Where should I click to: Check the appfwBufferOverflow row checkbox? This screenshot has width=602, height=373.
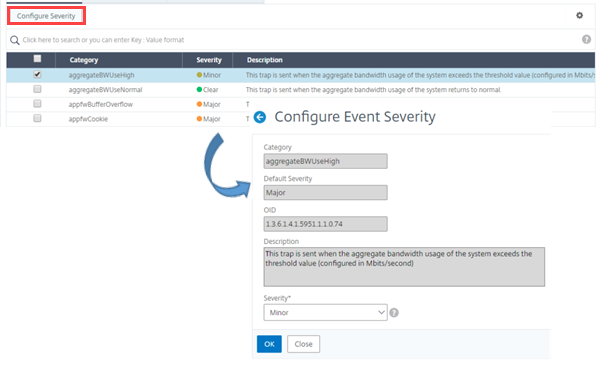[x=37, y=104]
